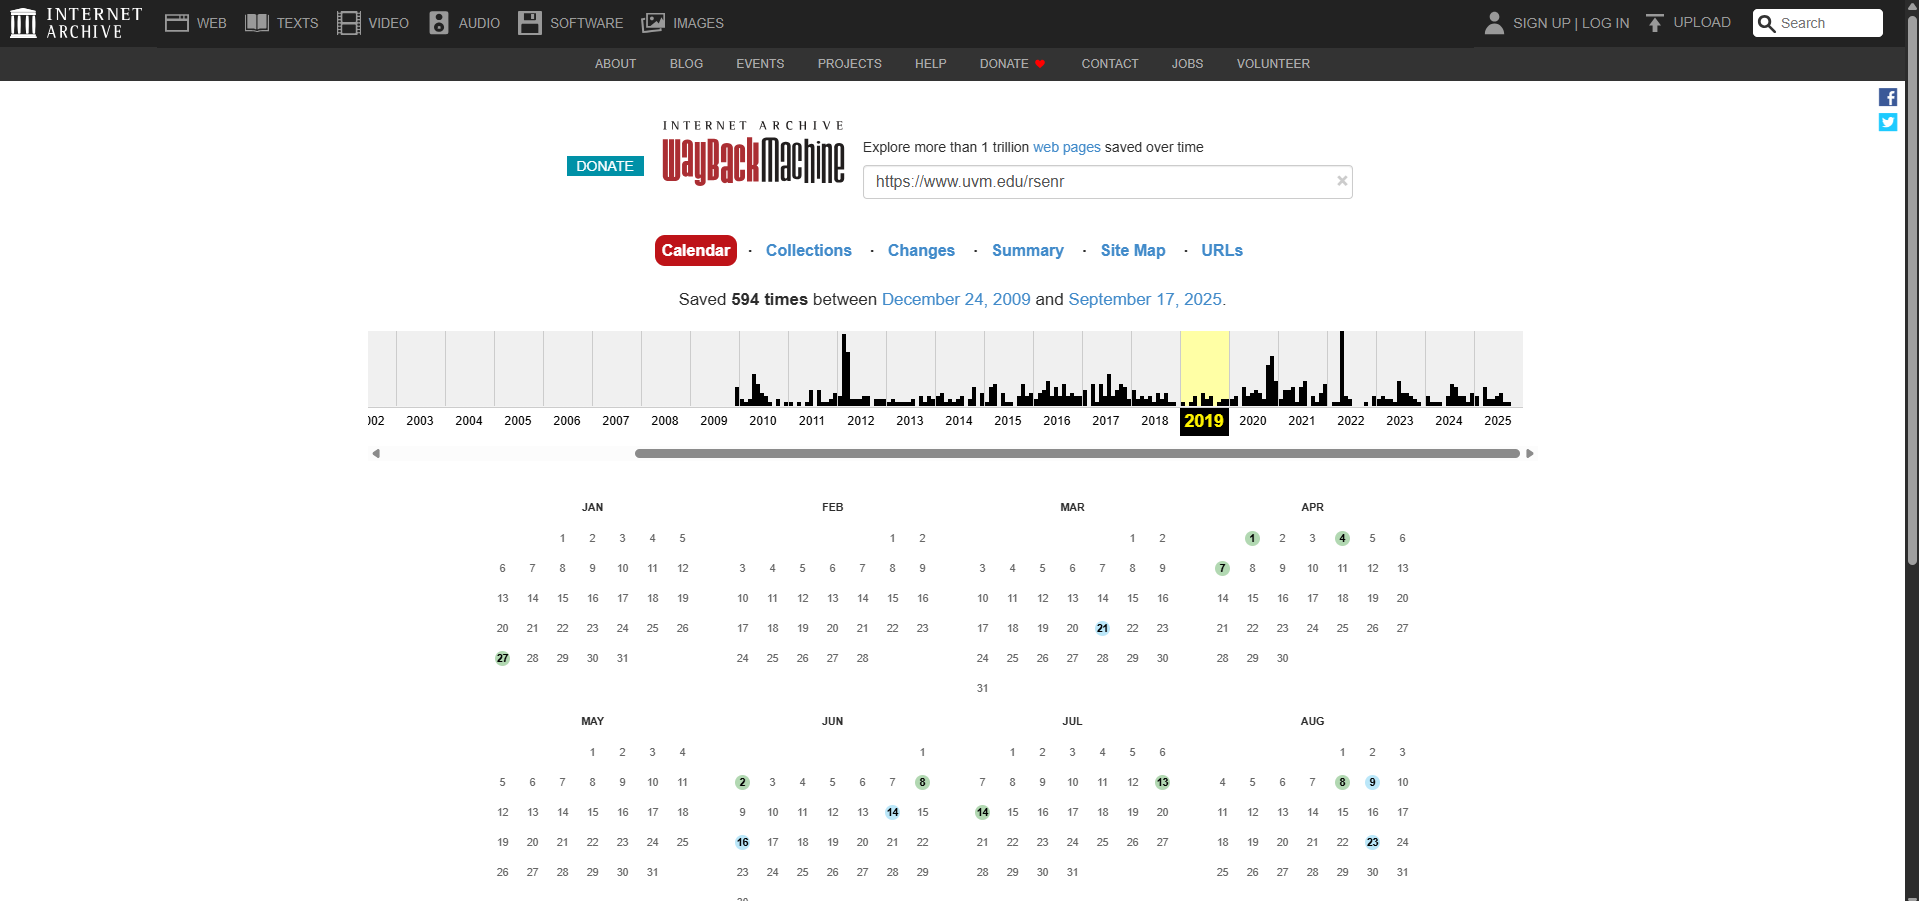The width and height of the screenshot is (1919, 901).
Task: Click the LOG IN link
Action: pos(1606,23)
